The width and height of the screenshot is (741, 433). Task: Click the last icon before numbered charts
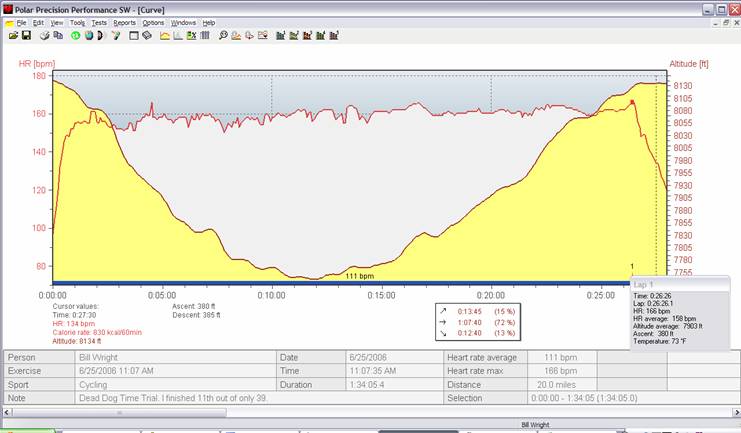pyautogui.click(x=263, y=35)
